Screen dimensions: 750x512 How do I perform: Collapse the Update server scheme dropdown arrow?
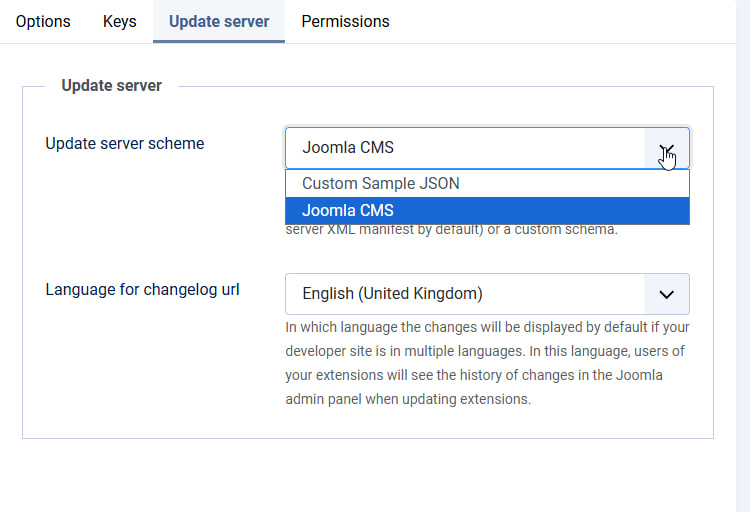667,148
